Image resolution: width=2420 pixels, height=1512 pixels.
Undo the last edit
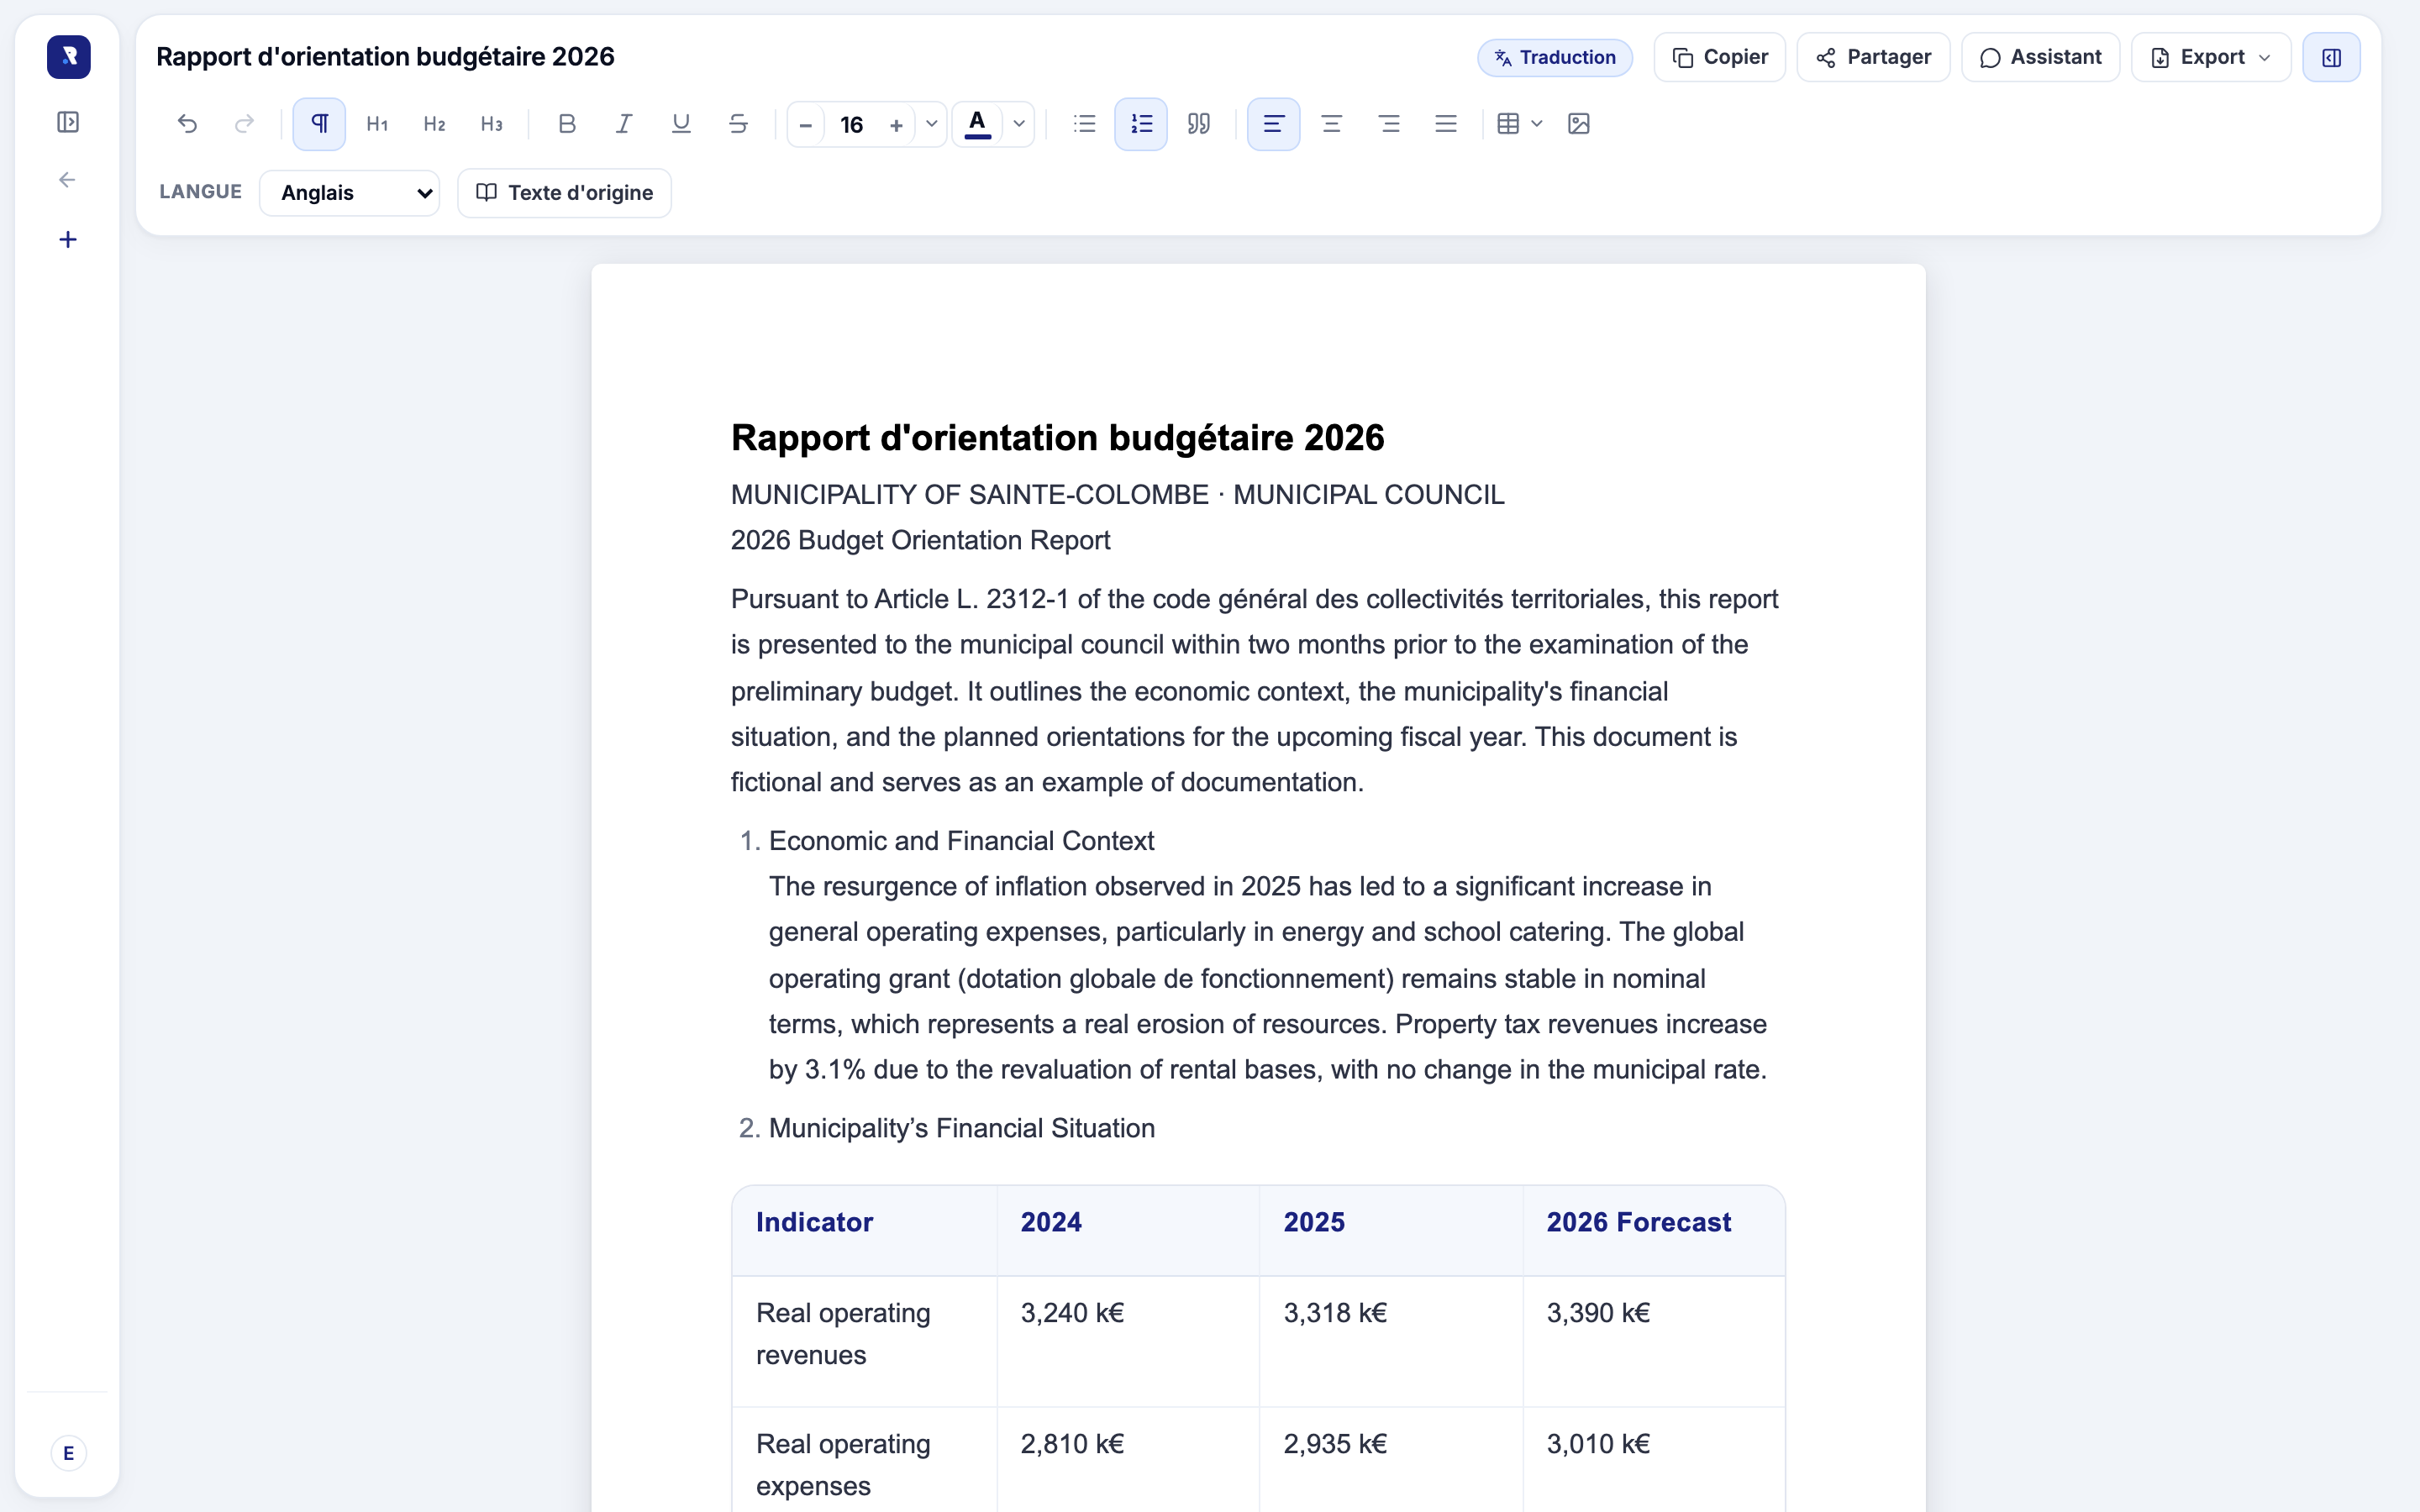click(187, 124)
